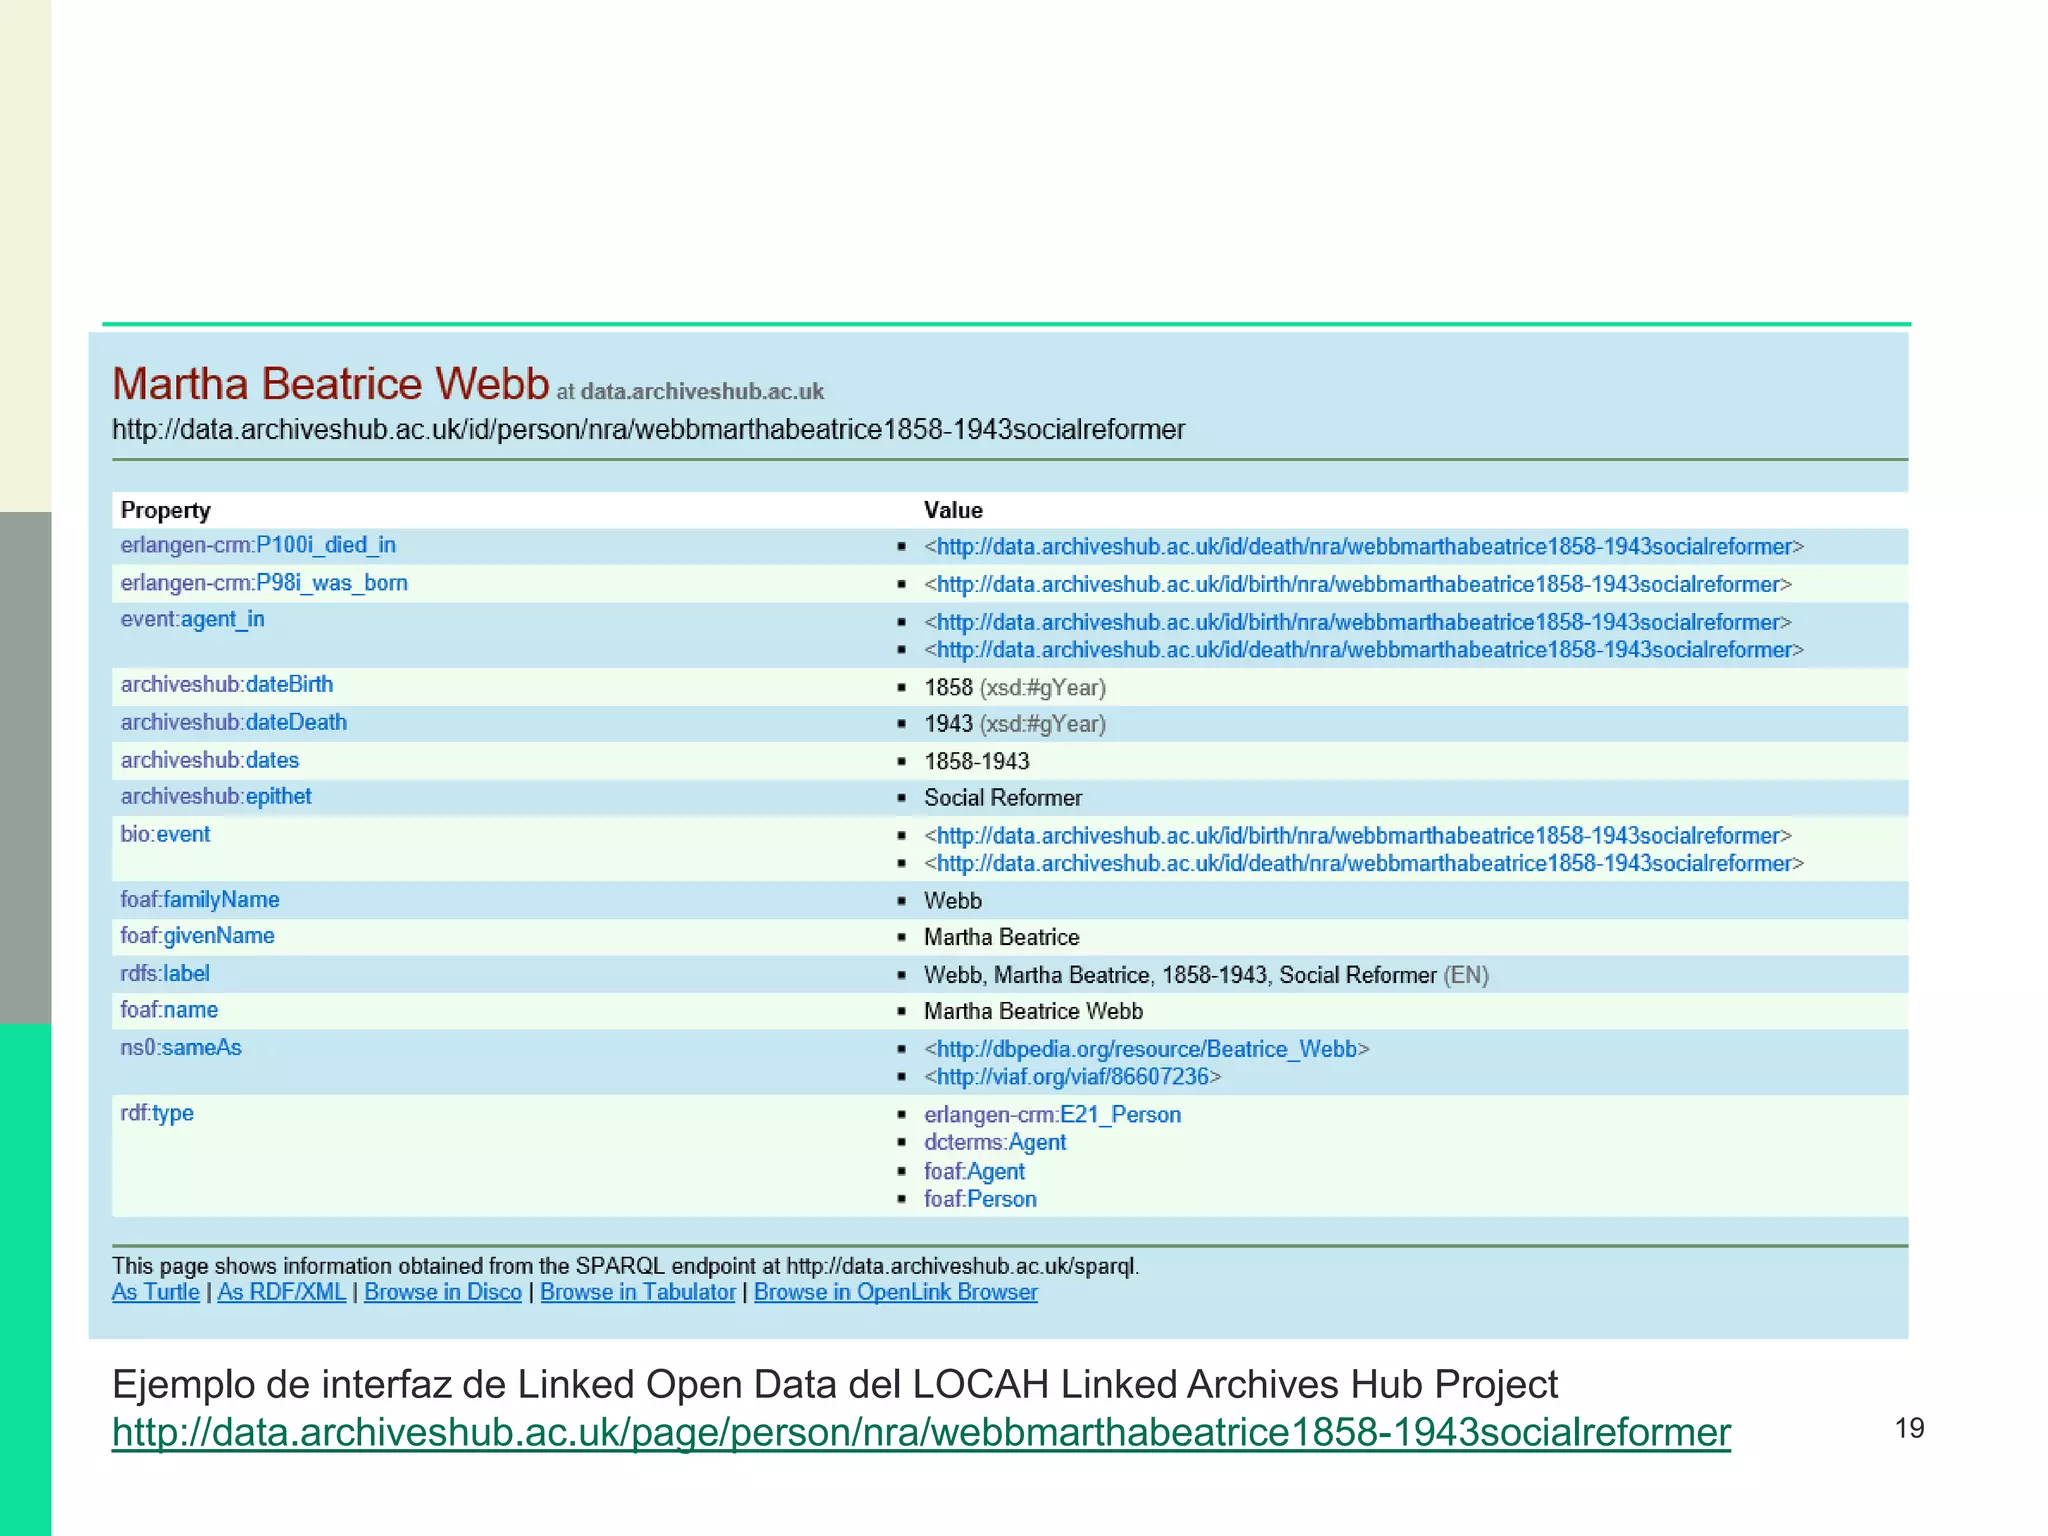Open the dbpedia Beatrice_Webb resource link
Screen dimensions: 2048x1536
point(1147,1049)
